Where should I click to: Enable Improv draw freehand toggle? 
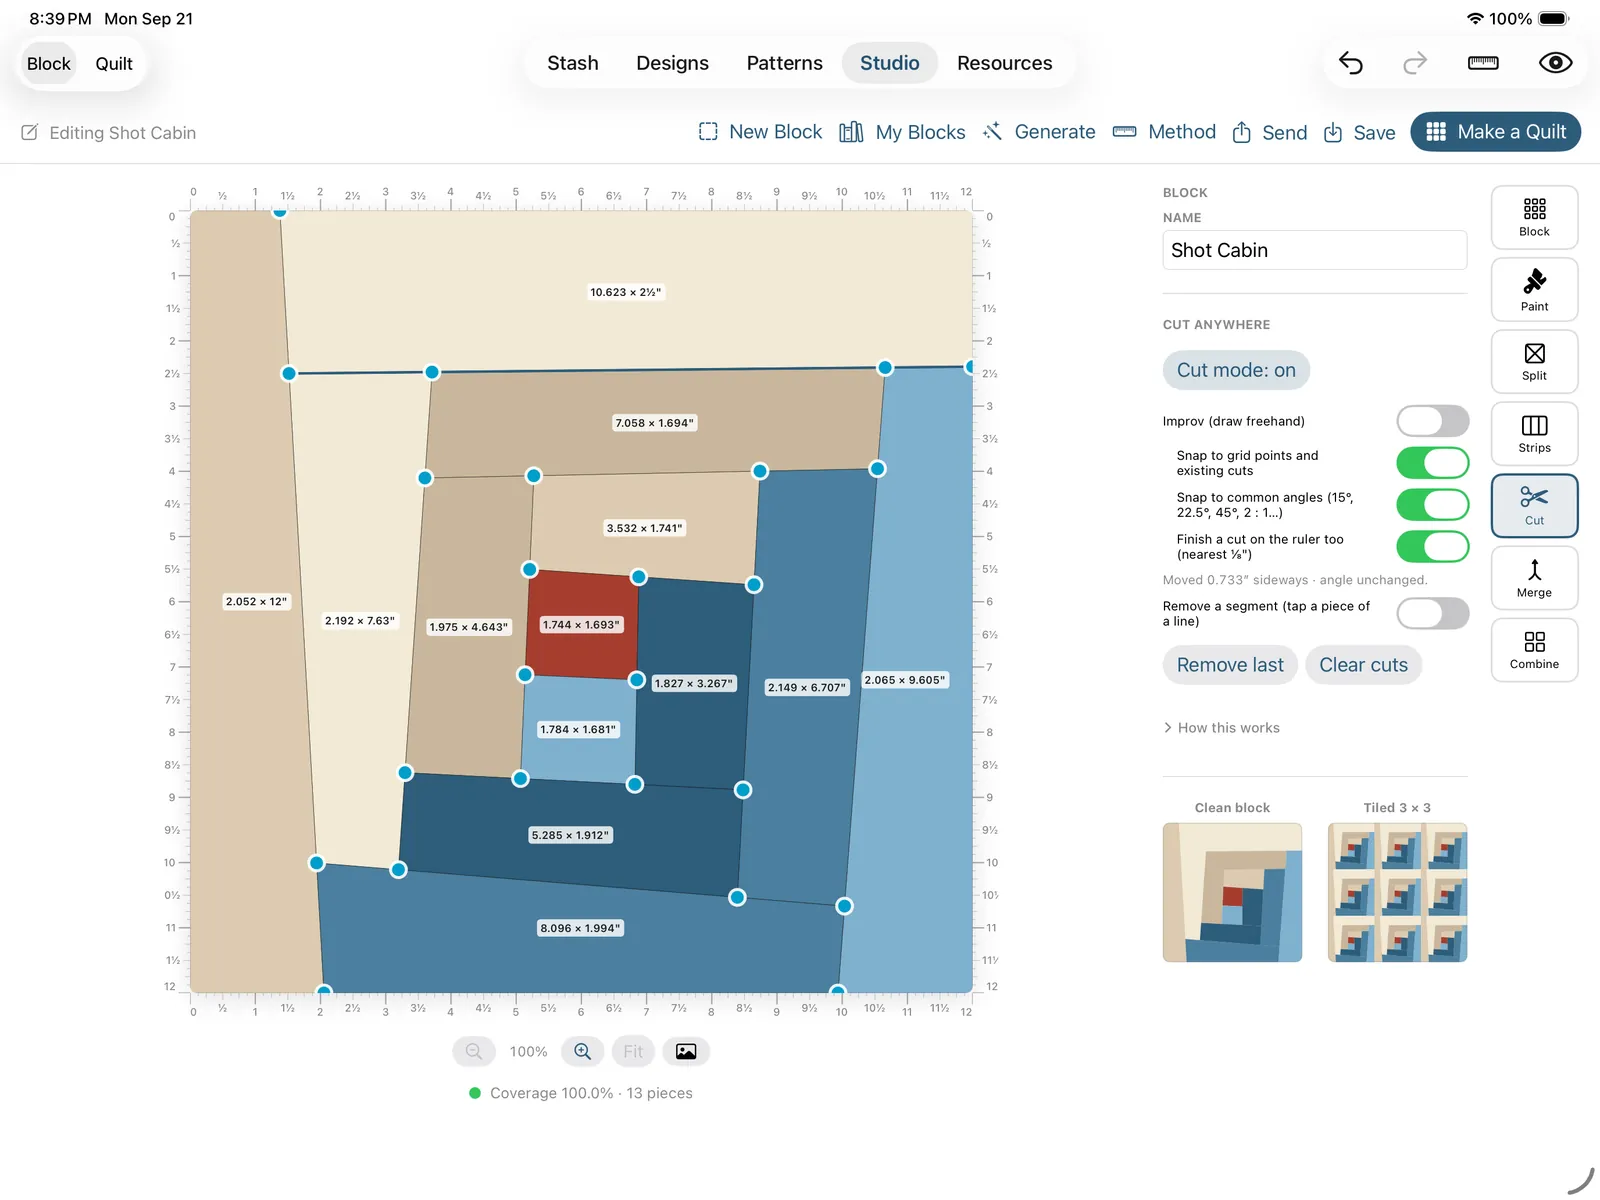[1432, 421]
